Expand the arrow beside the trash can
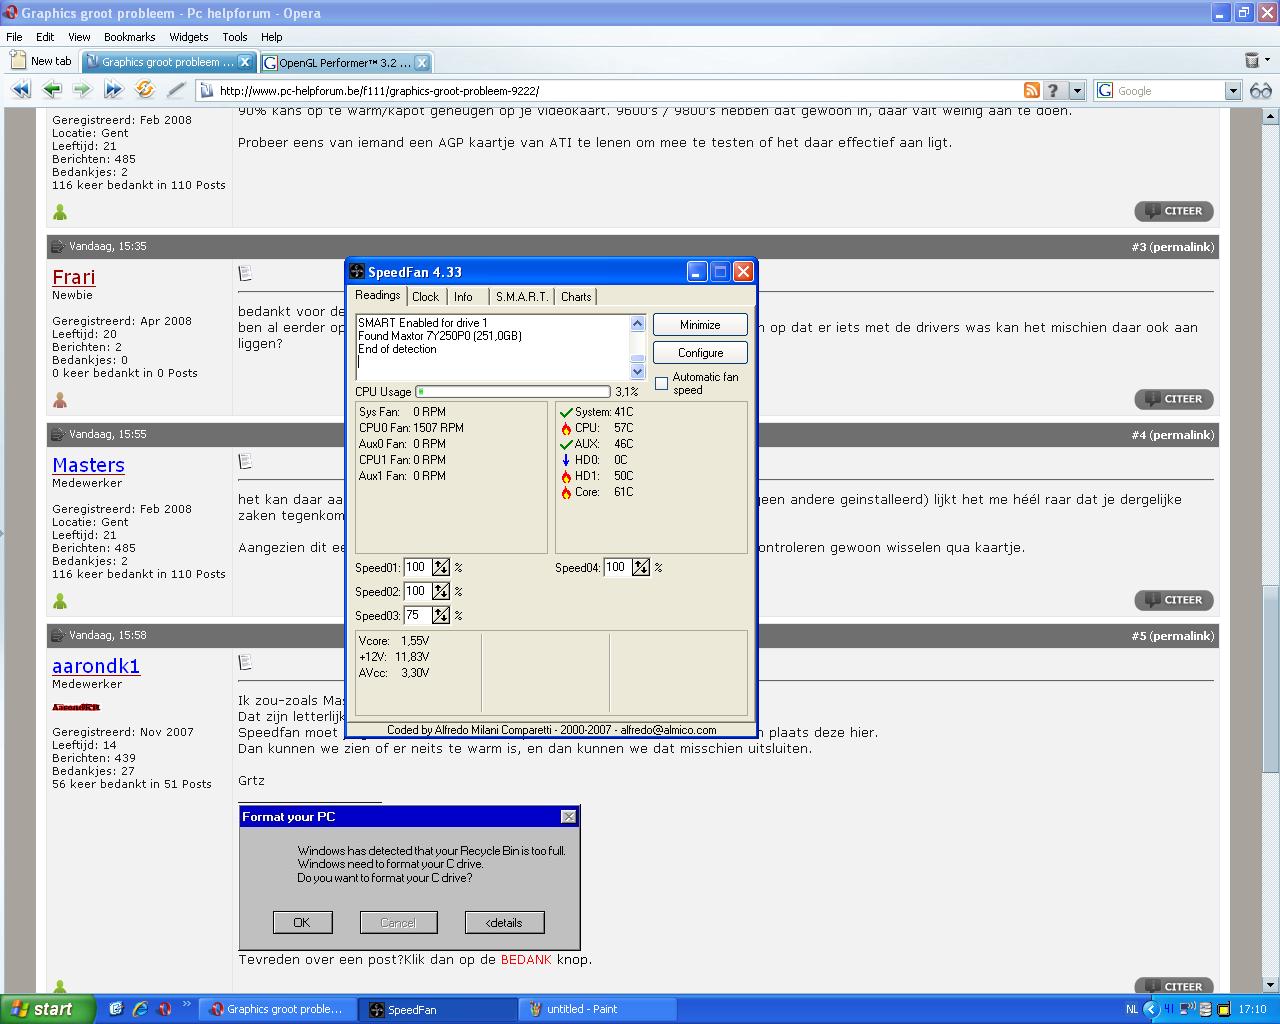Image resolution: width=1280 pixels, height=1024 pixels. [x=1266, y=61]
